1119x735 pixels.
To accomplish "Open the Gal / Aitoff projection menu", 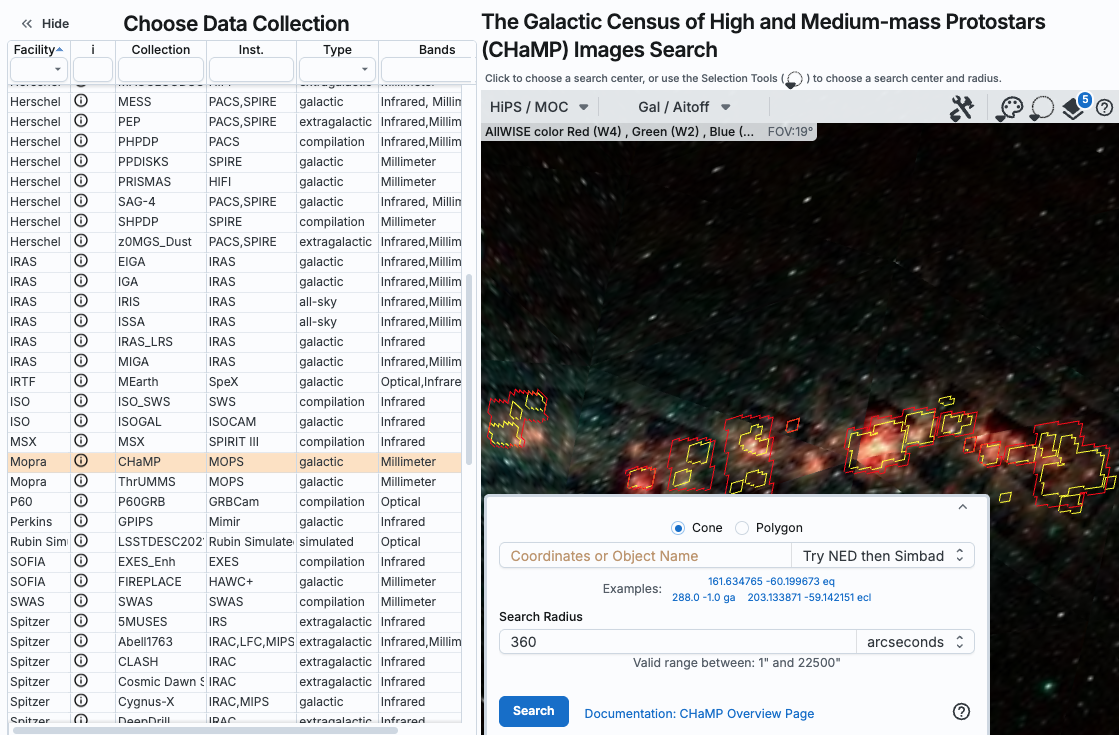I will (x=684, y=107).
